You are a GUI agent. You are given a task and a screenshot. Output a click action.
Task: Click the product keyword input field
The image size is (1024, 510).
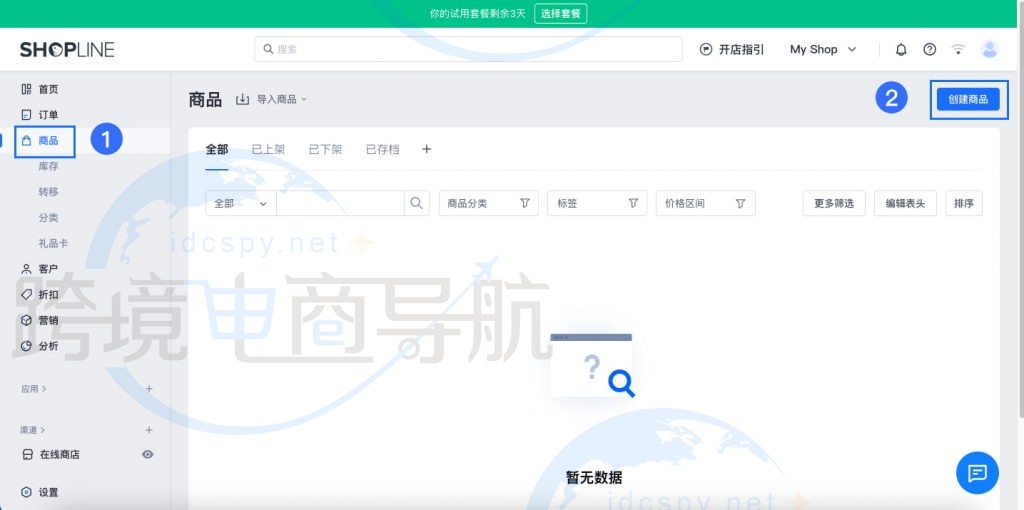(x=340, y=203)
